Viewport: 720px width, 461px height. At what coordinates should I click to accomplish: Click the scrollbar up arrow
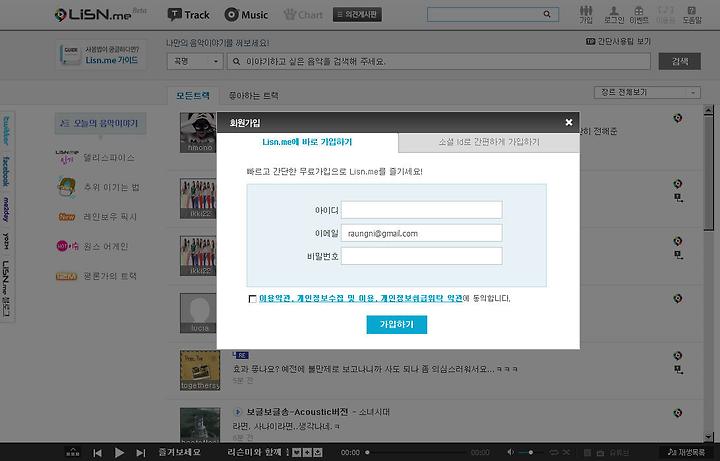point(709,110)
